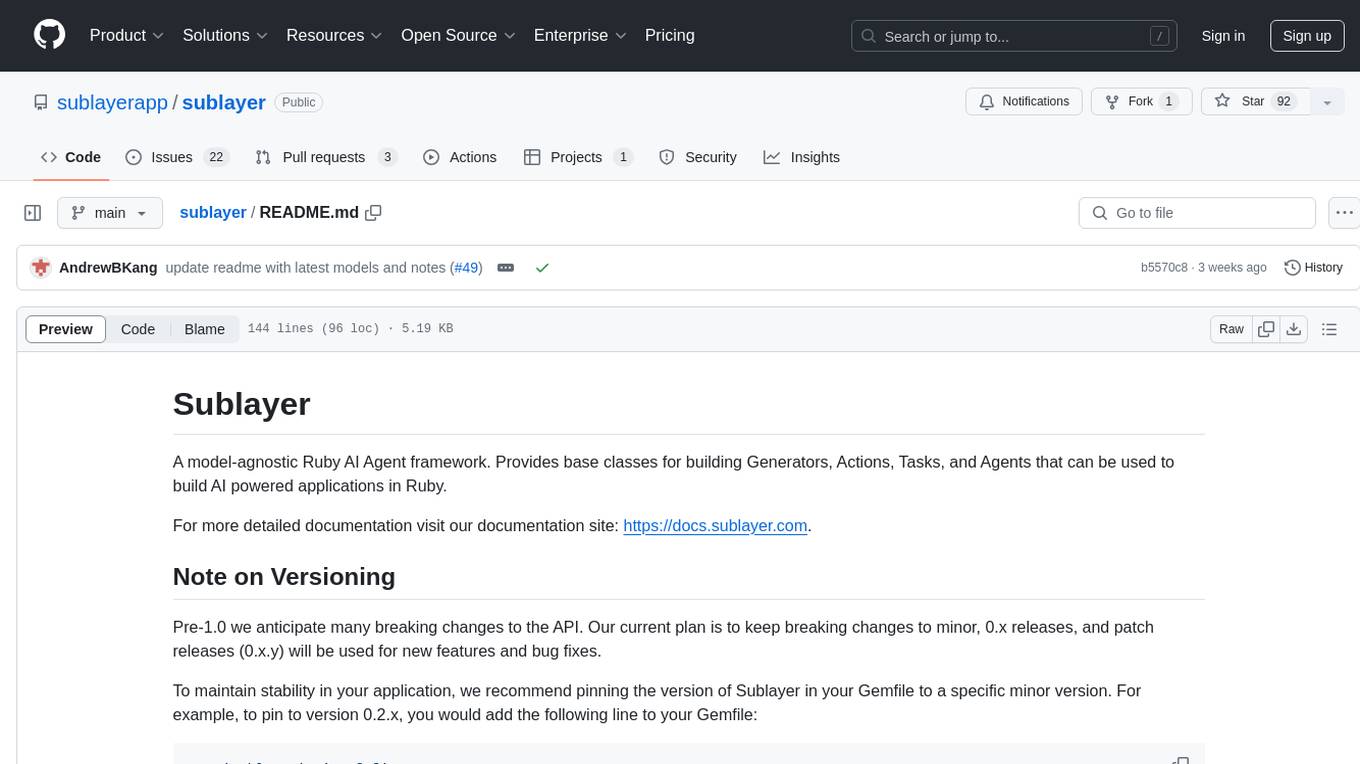The width and height of the screenshot is (1360, 764).
Task: Click the Note on Versioning heading
Action: pyautogui.click(x=284, y=577)
